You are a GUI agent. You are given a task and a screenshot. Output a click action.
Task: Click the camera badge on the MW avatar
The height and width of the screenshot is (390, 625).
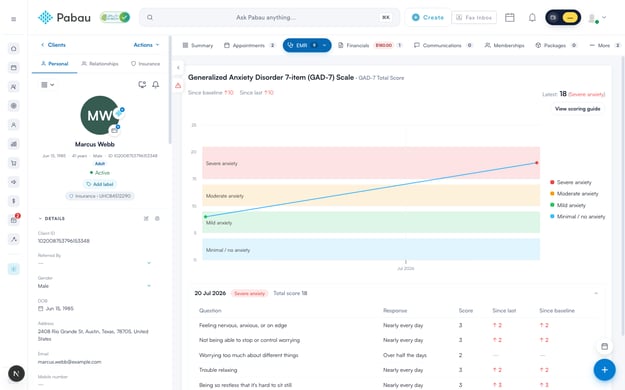pos(115,130)
